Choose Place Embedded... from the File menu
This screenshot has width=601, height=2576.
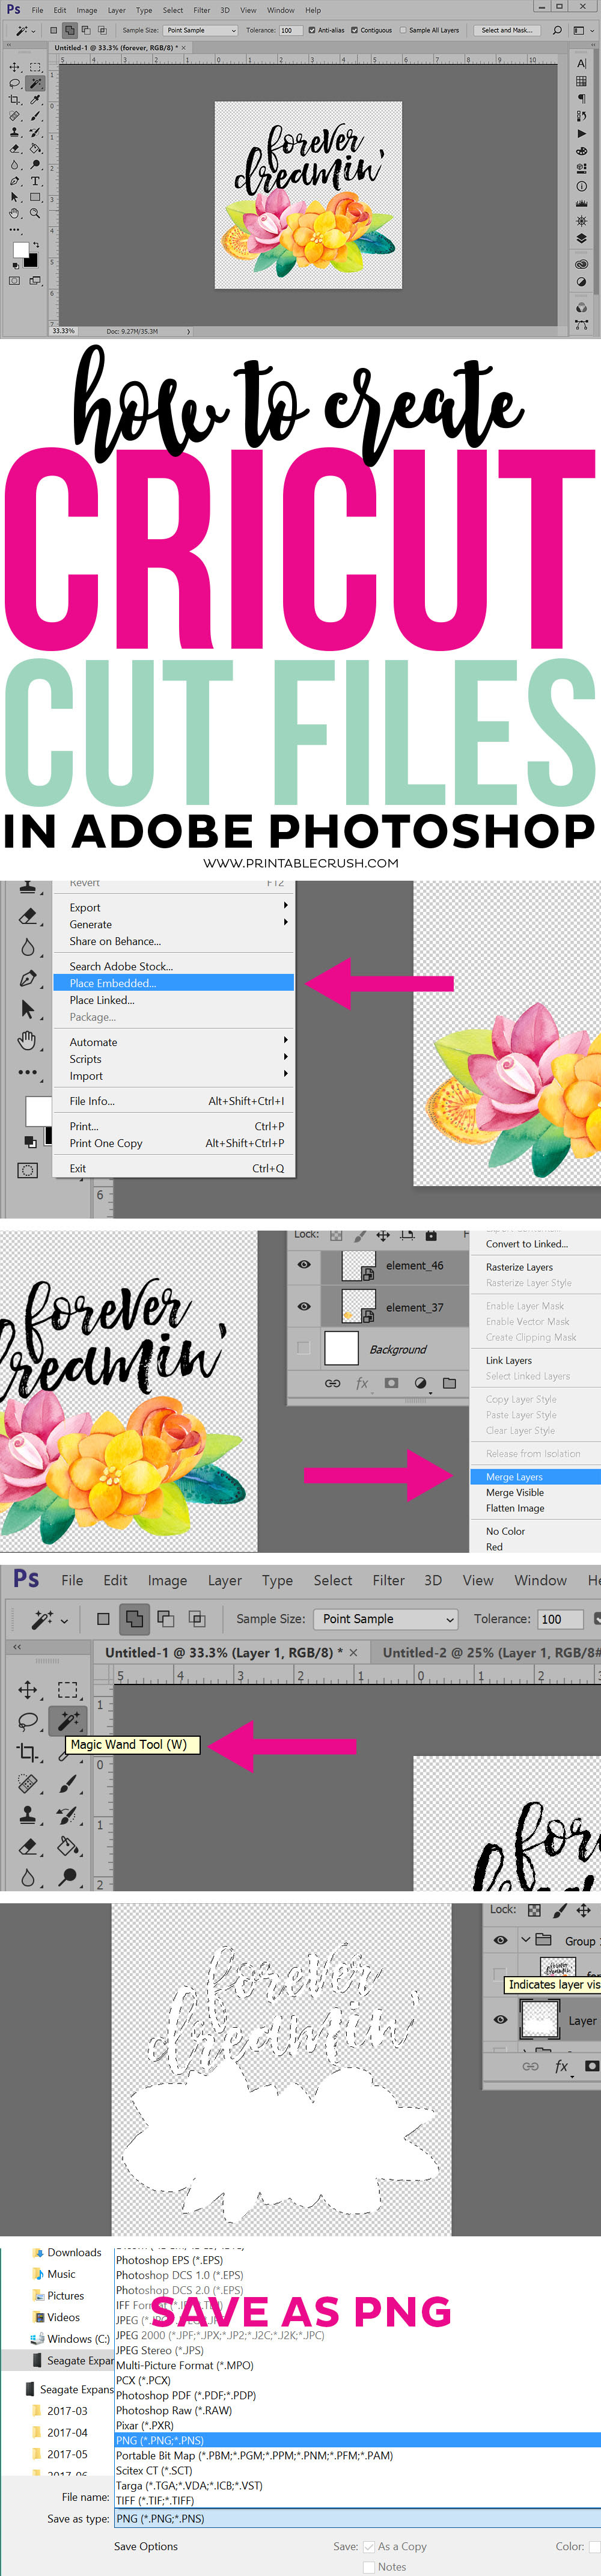click(113, 983)
